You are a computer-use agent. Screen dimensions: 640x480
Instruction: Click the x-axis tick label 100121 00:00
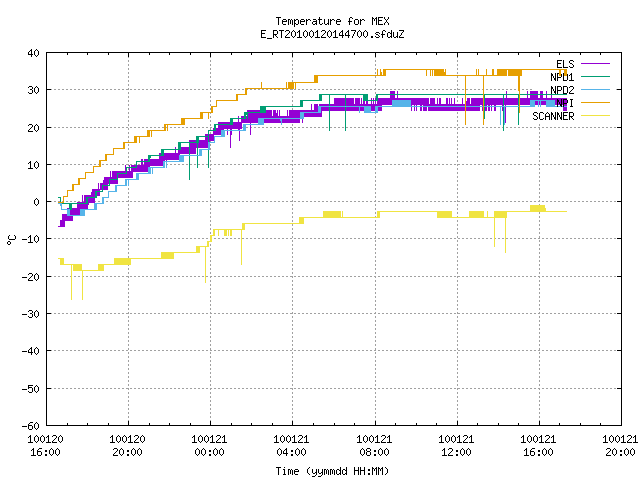pyautogui.click(x=209, y=446)
